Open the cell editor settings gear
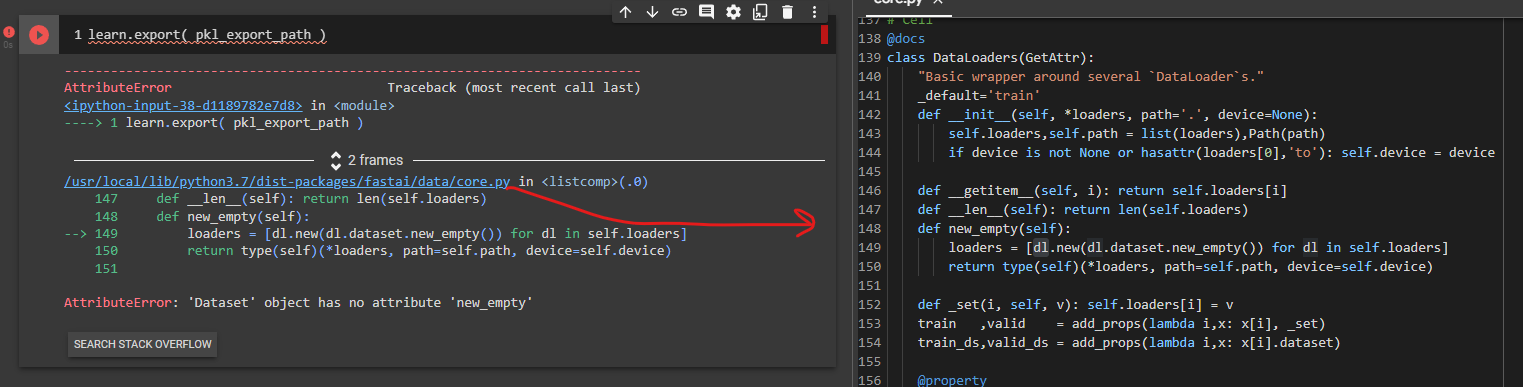Viewport: 1523px width, 387px height. (x=733, y=12)
